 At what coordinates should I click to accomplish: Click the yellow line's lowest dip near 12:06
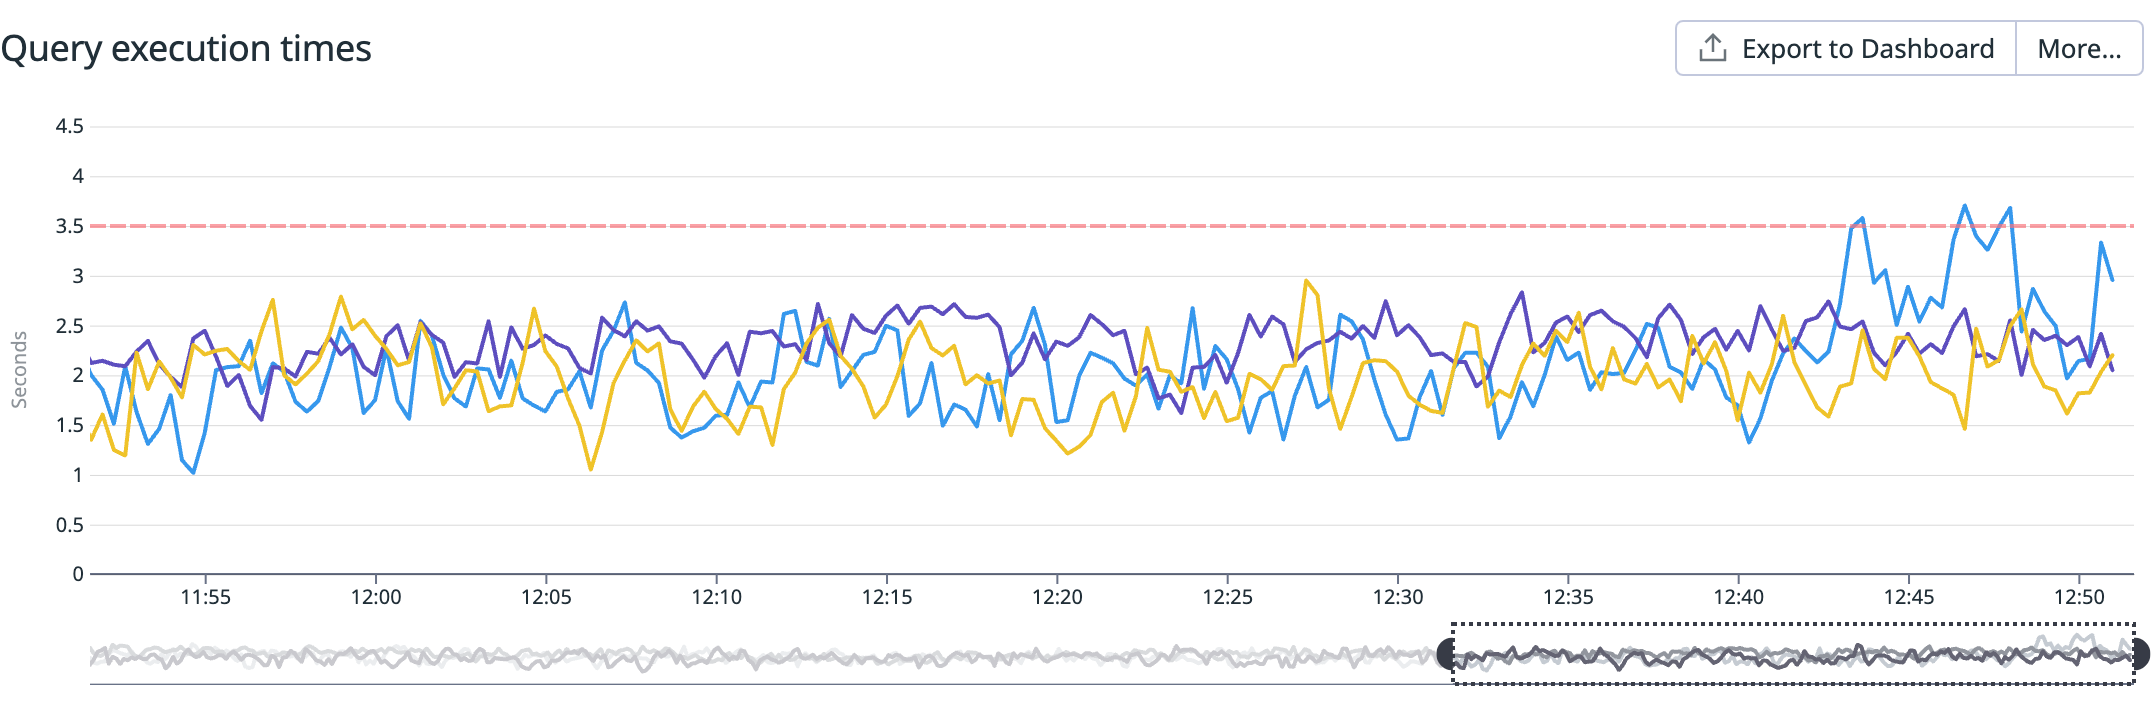point(591,469)
